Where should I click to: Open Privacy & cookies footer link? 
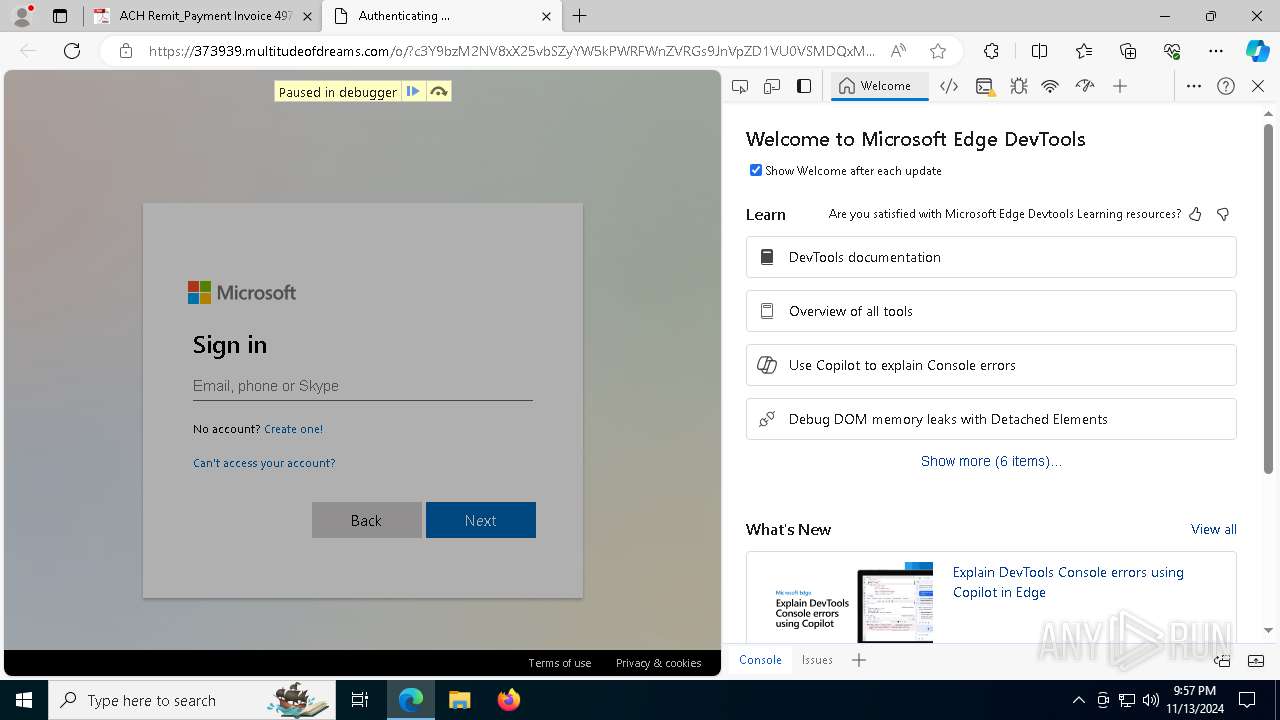click(658, 663)
